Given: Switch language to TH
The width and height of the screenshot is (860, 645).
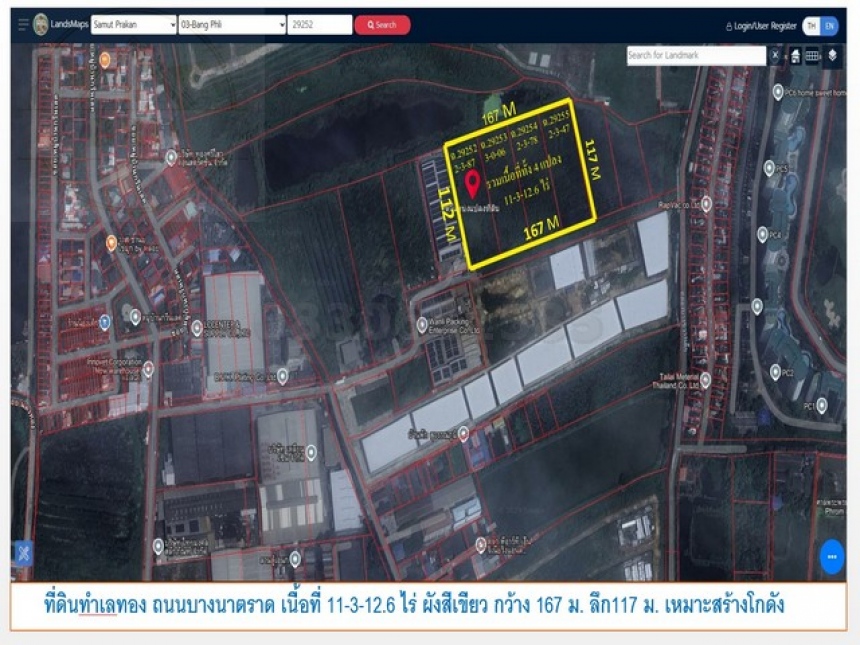Looking at the screenshot, I should coord(811,25).
